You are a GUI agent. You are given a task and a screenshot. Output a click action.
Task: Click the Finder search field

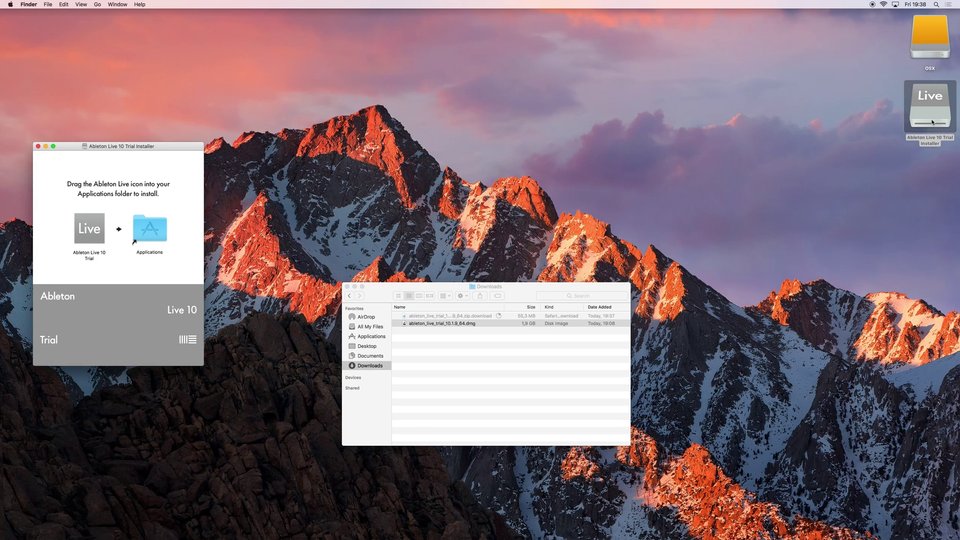coord(582,296)
